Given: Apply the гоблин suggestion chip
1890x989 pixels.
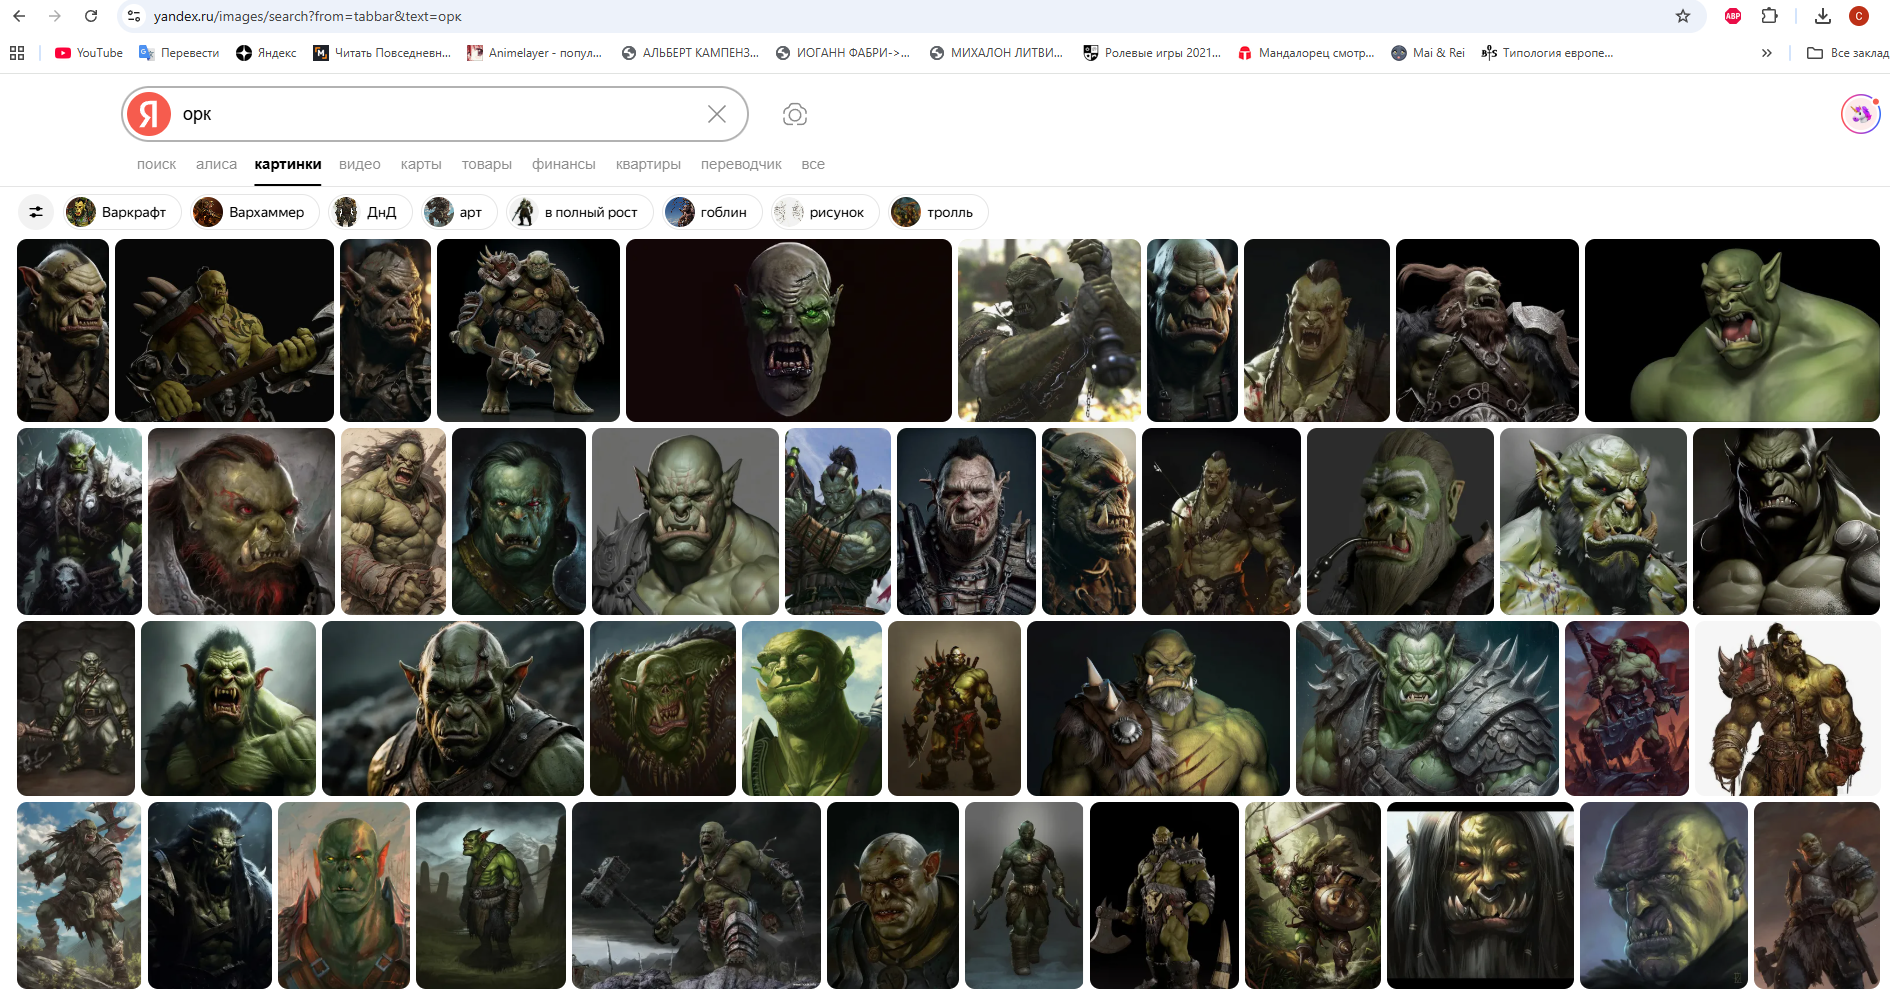Looking at the screenshot, I should tap(712, 212).
